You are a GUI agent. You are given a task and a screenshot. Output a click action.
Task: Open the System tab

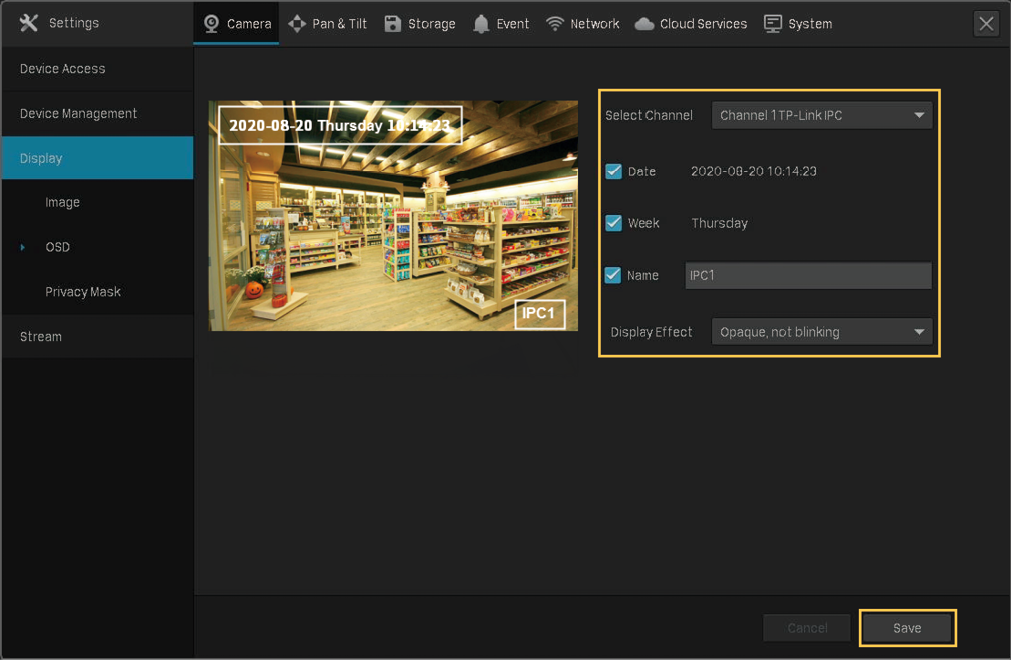pos(798,24)
